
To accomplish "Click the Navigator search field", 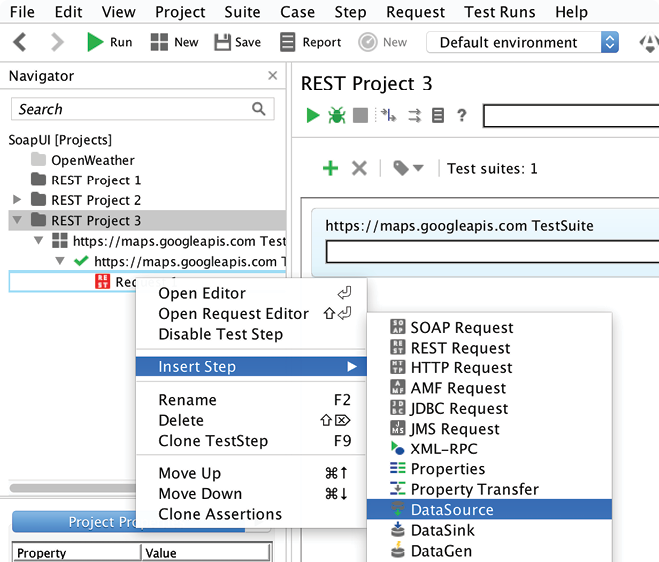I will 142,109.
